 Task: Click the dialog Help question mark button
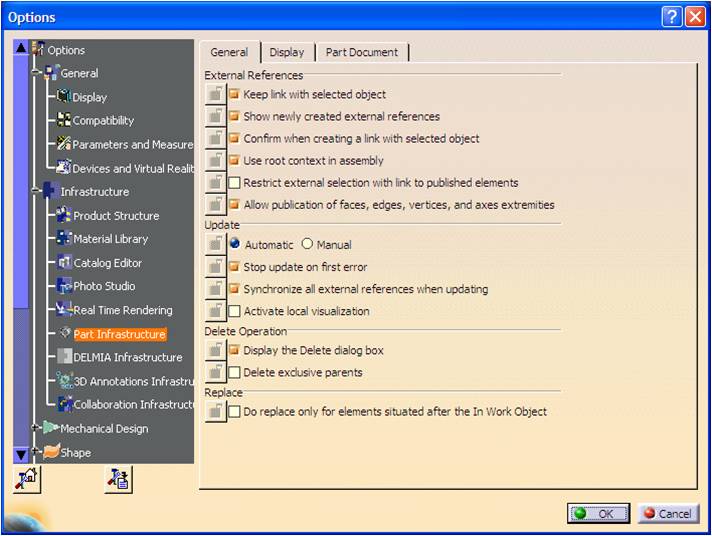click(672, 17)
